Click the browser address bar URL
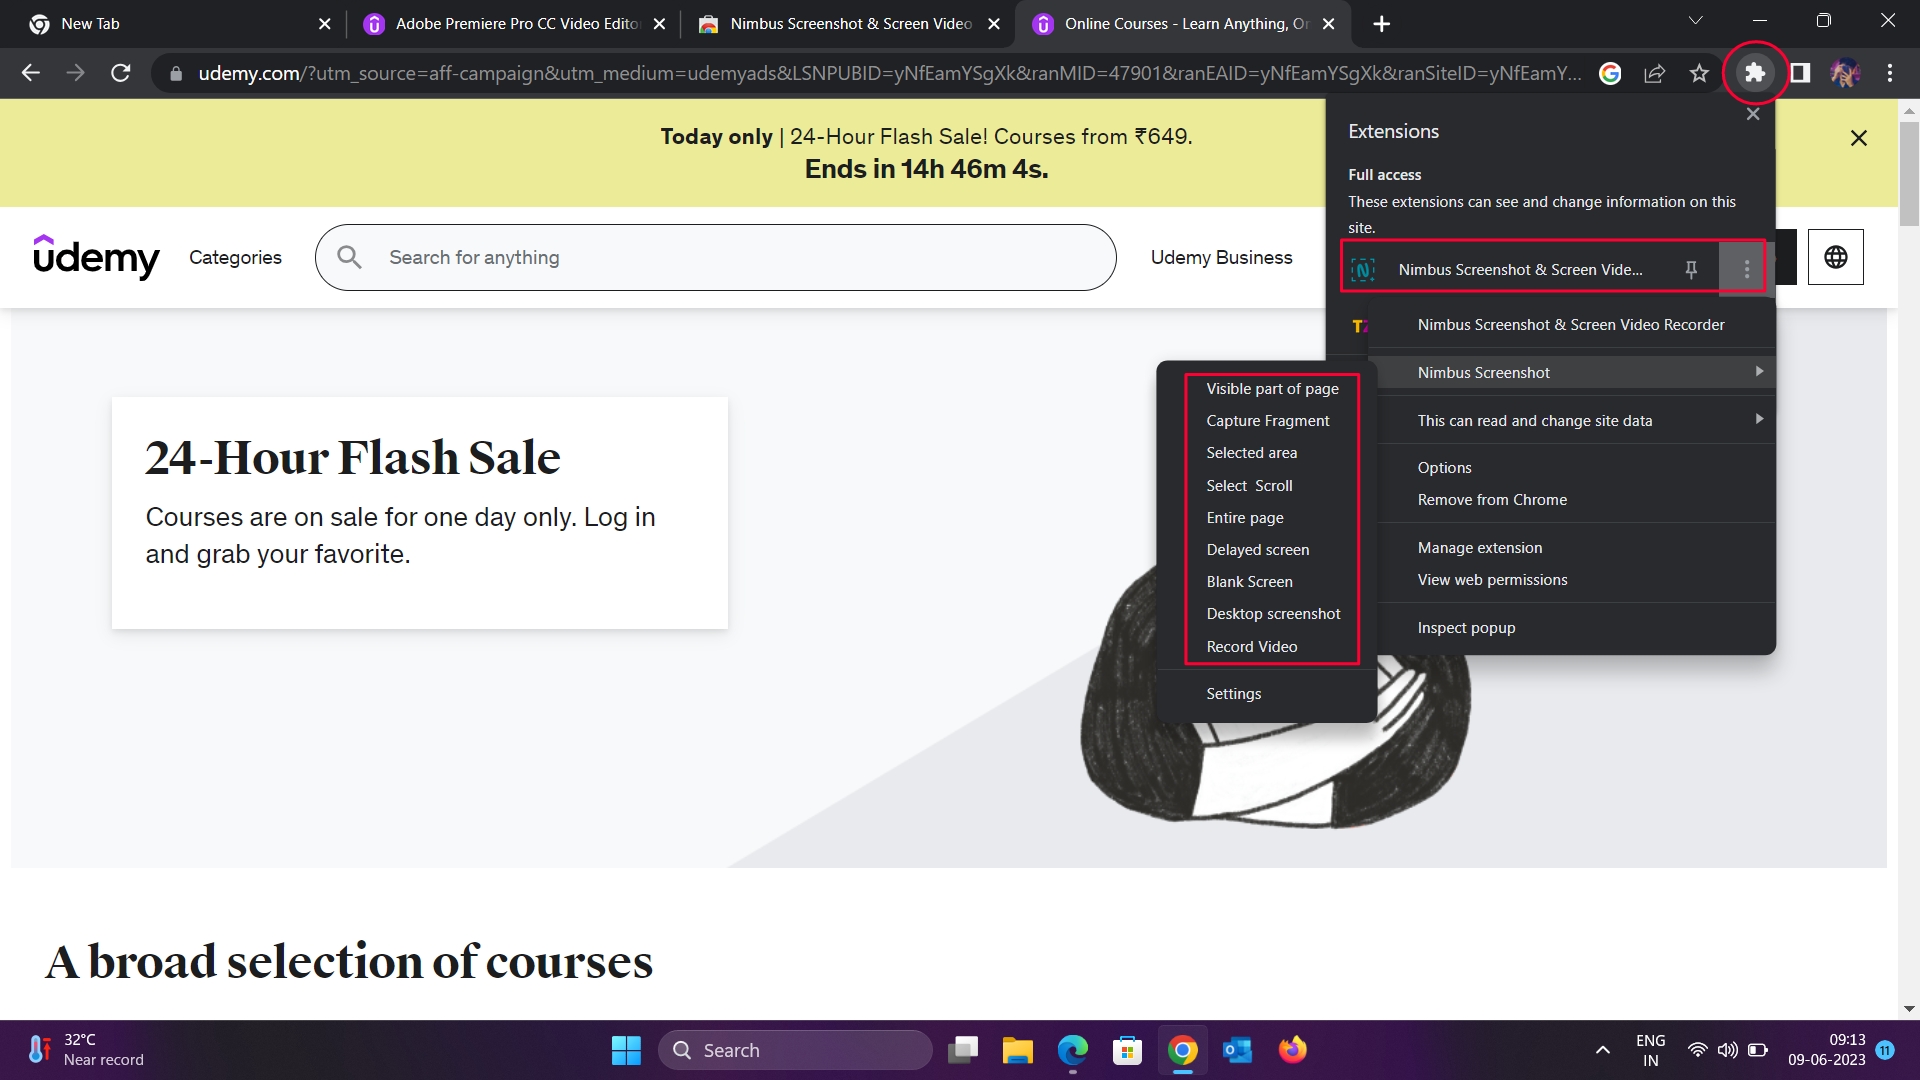Viewport: 1920px width, 1080px height. 890,73
